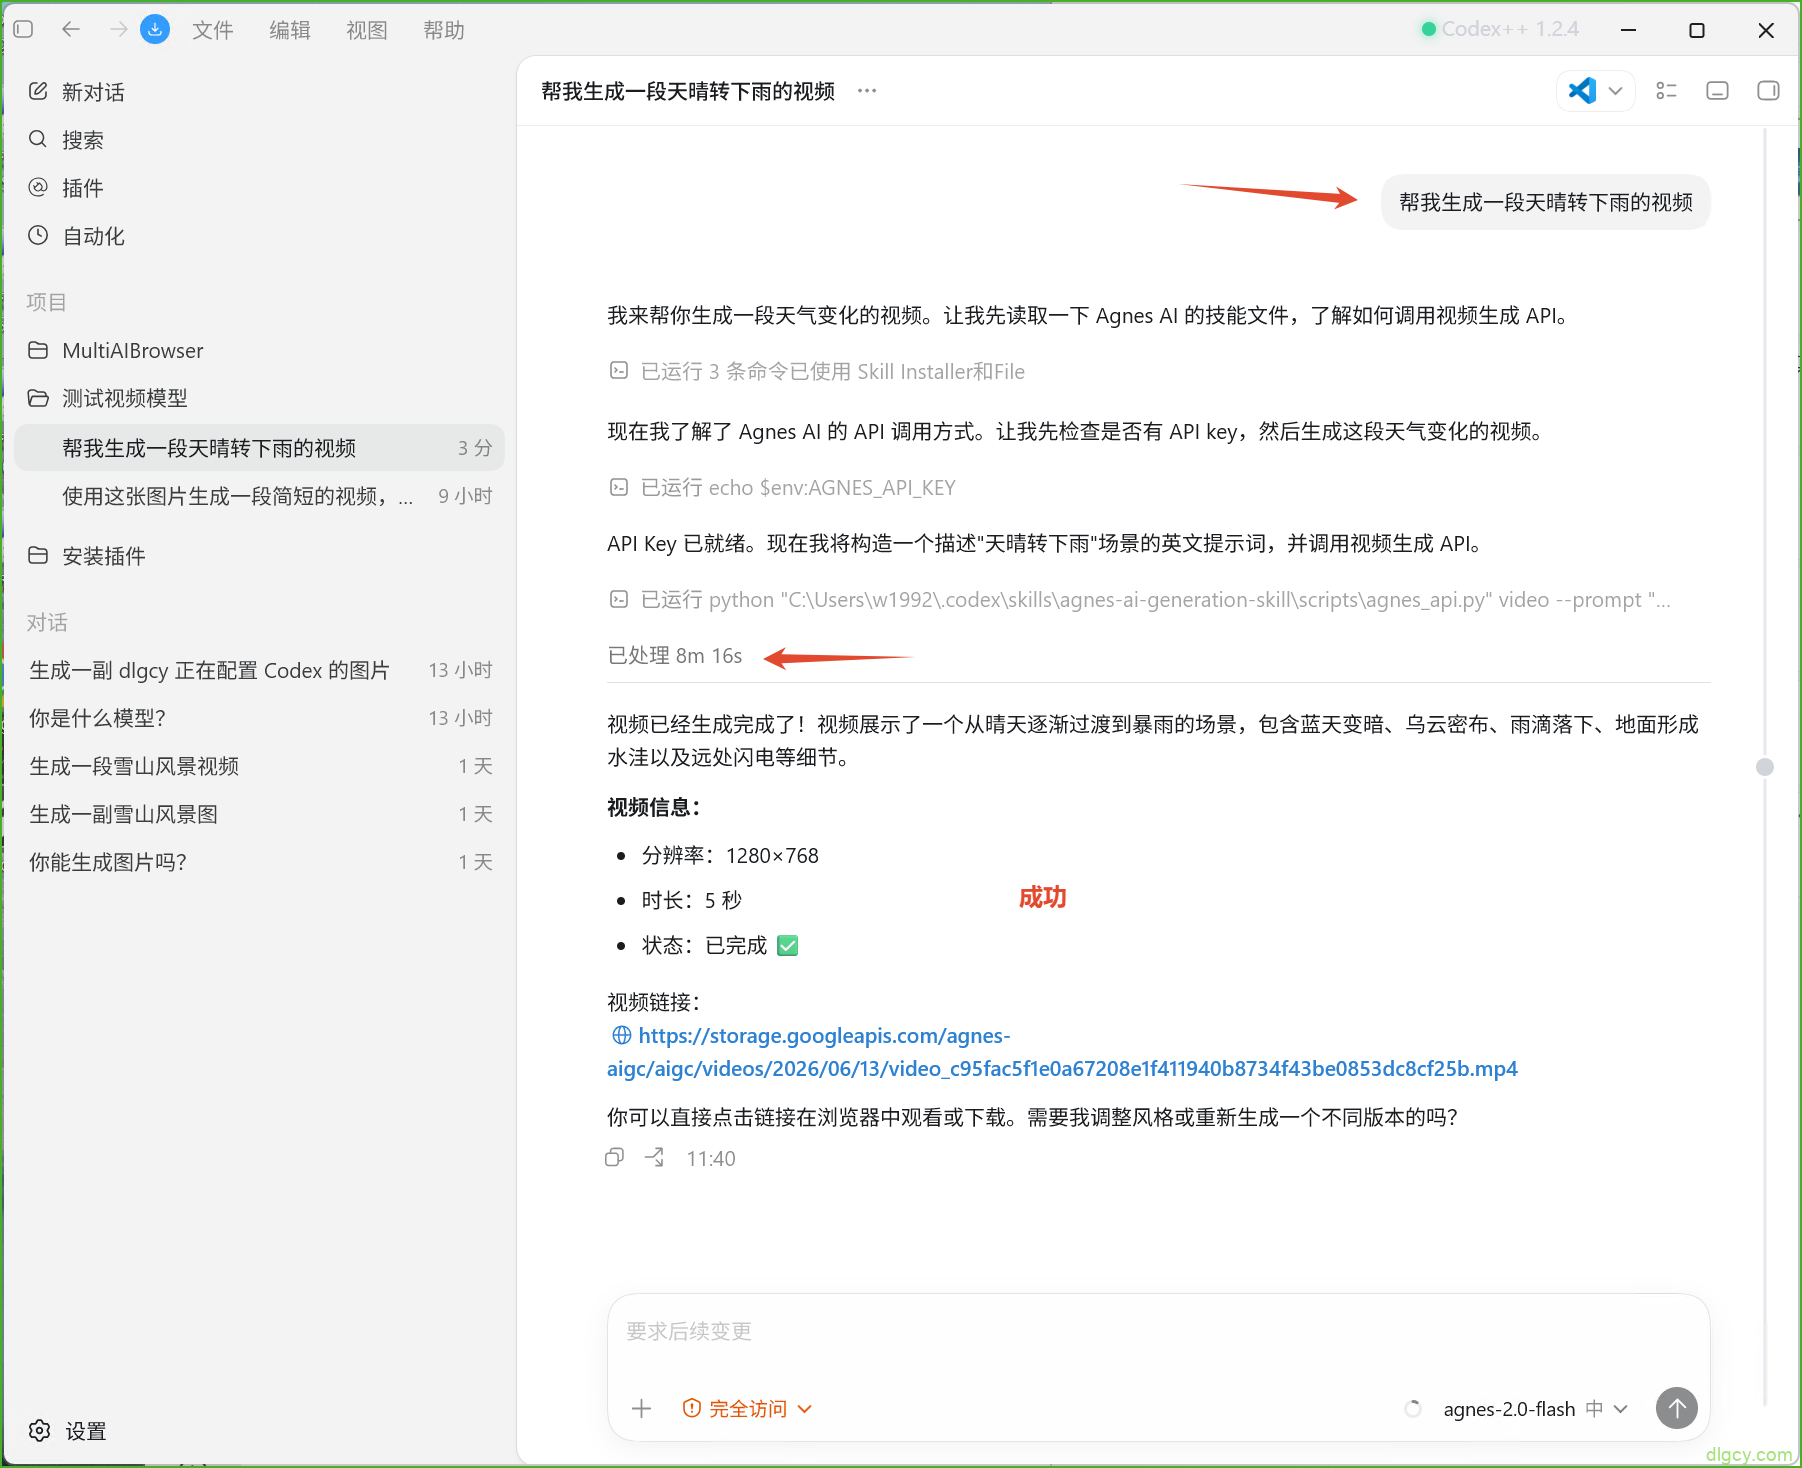Open the 生成一段雪山风景视频 conversation
Screen dimensions: 1802x1468
pos(260,766)
